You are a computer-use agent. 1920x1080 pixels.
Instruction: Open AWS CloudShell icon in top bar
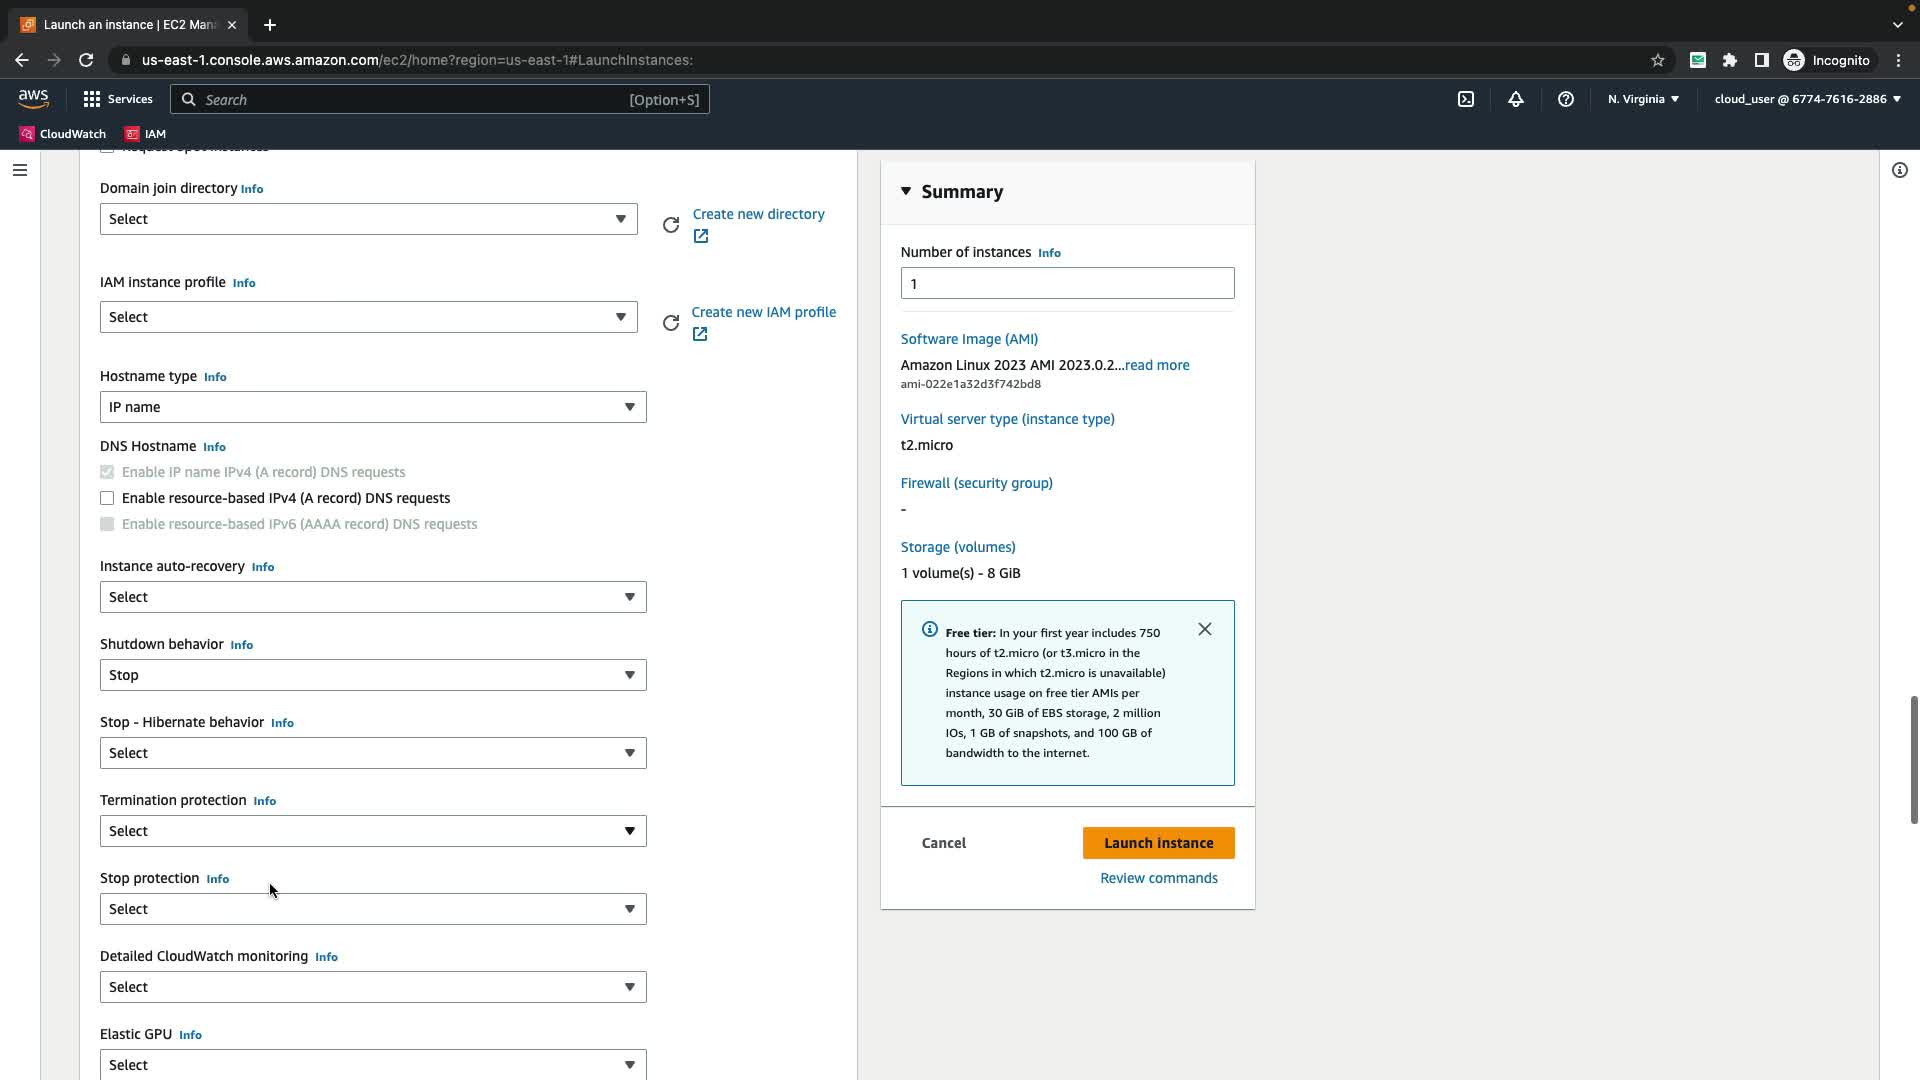[1465, 99]
